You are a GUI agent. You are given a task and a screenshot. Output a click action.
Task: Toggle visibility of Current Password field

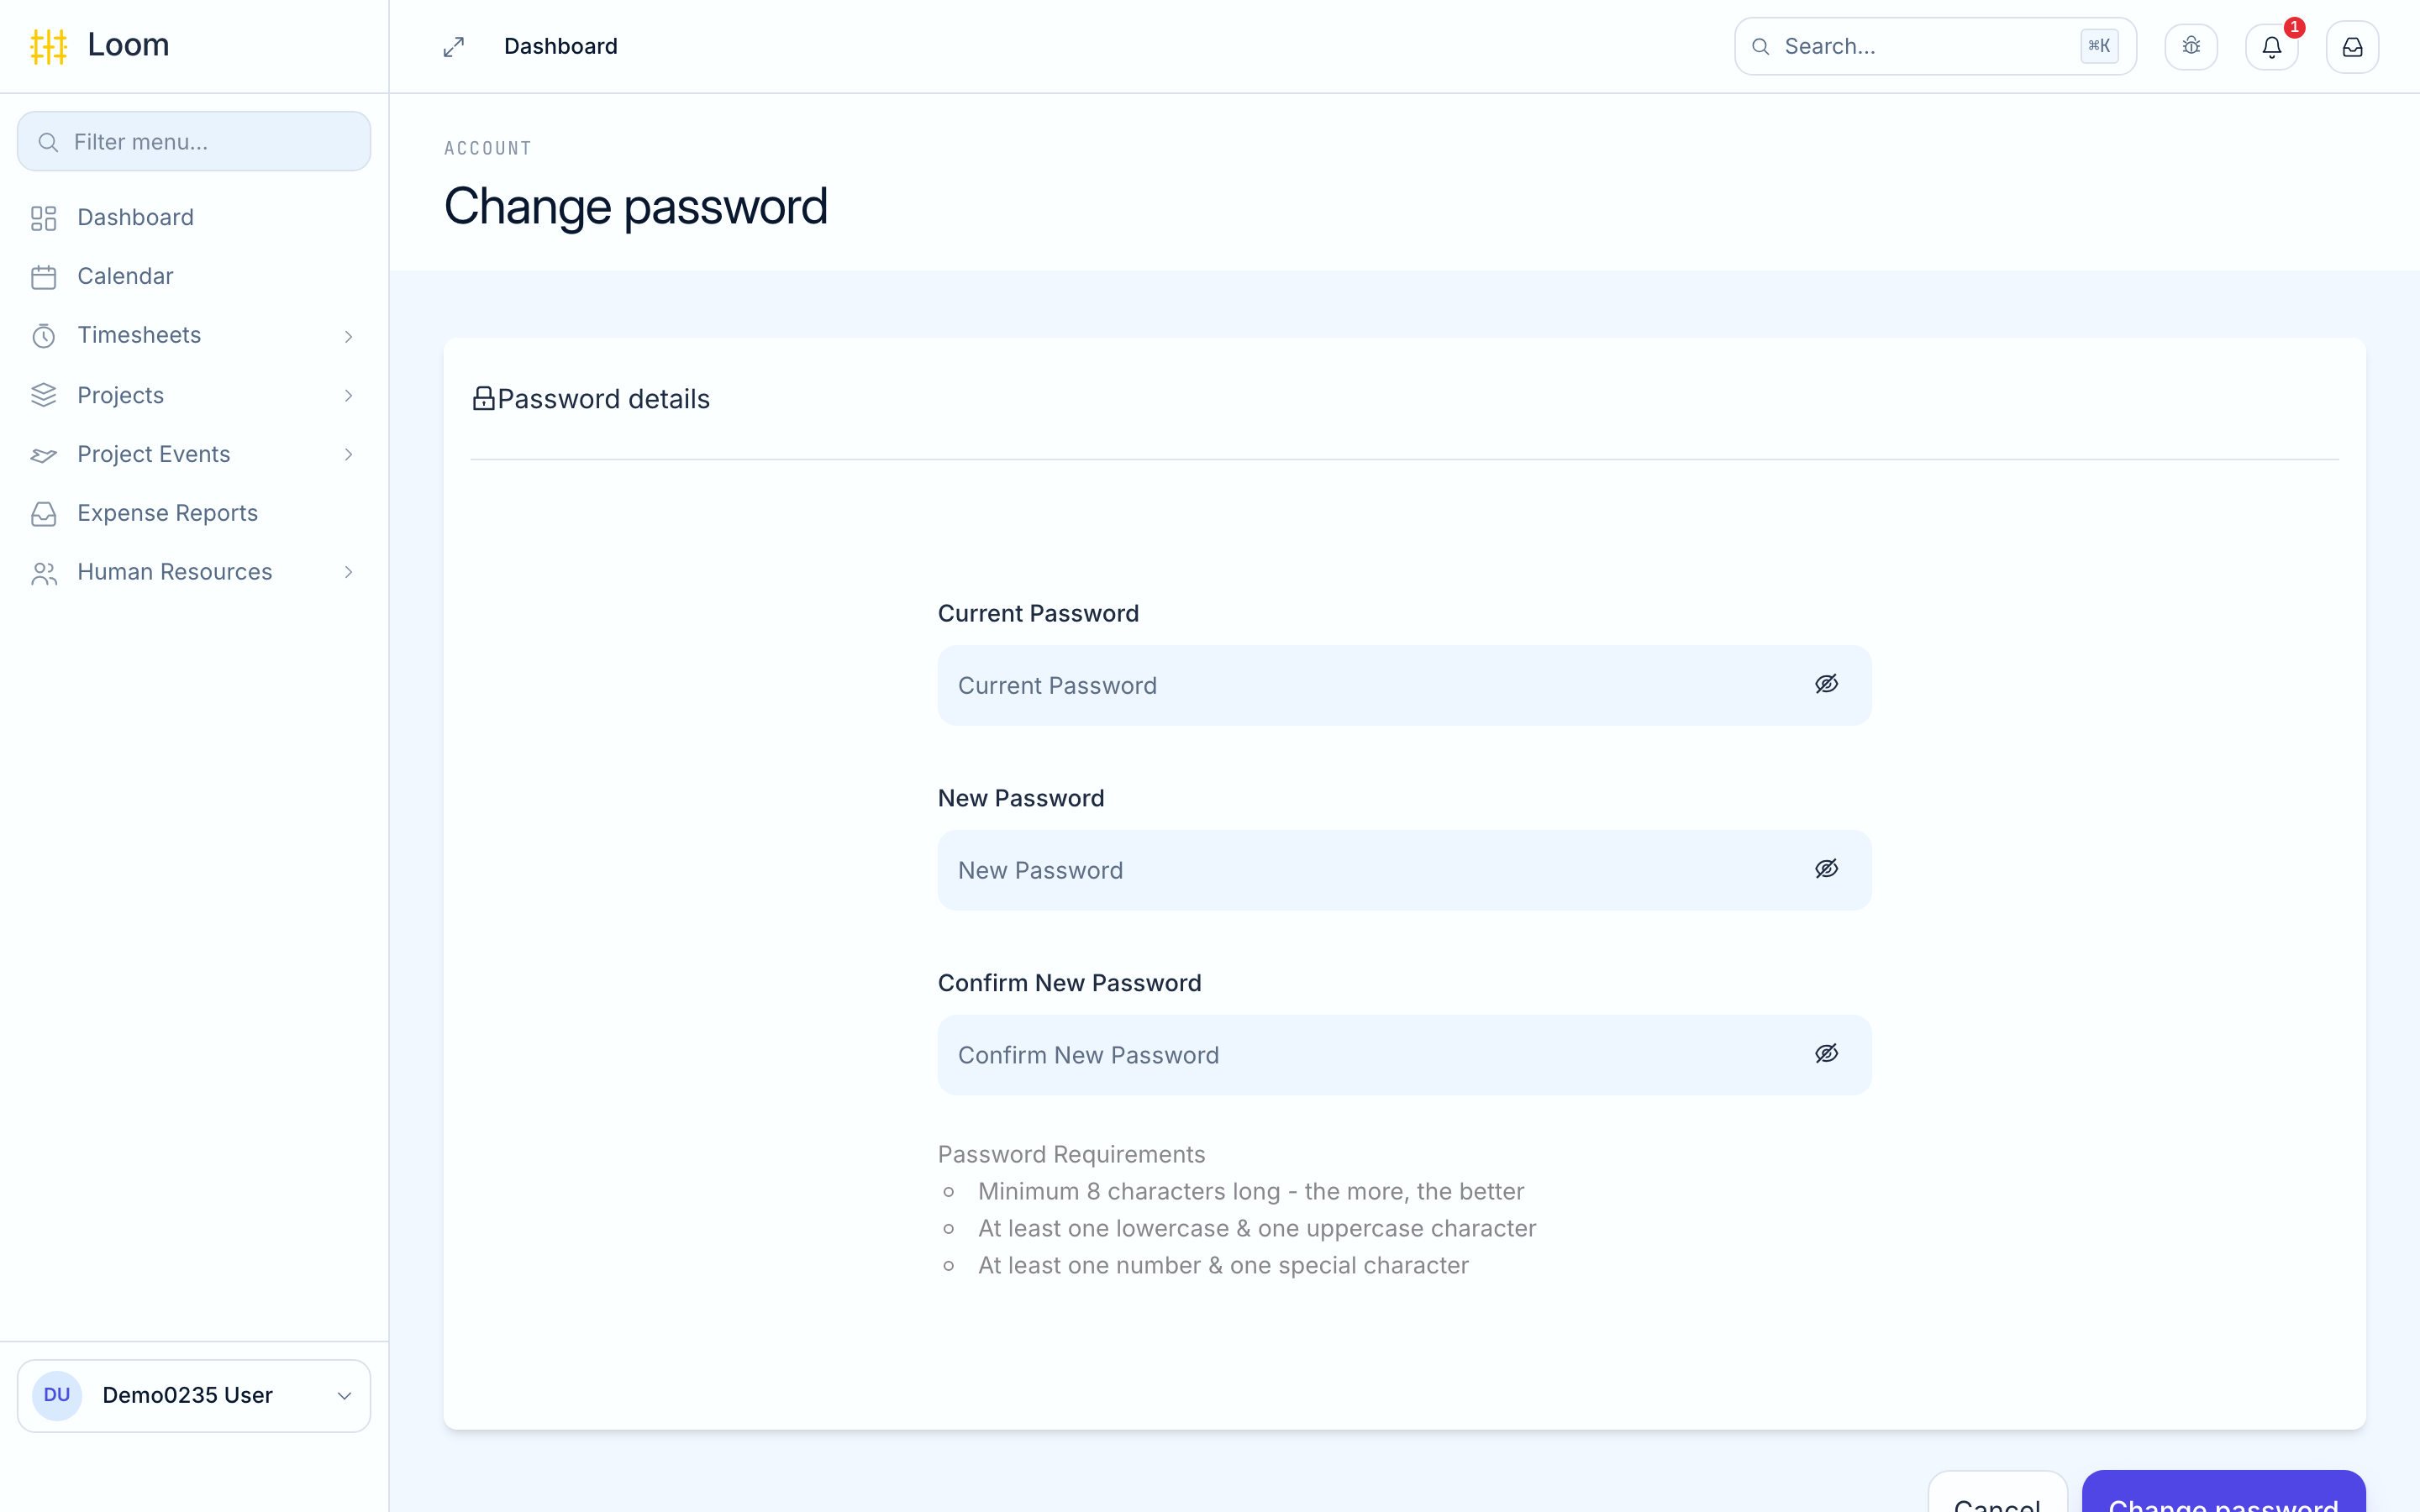click(x=1826, y=684)
